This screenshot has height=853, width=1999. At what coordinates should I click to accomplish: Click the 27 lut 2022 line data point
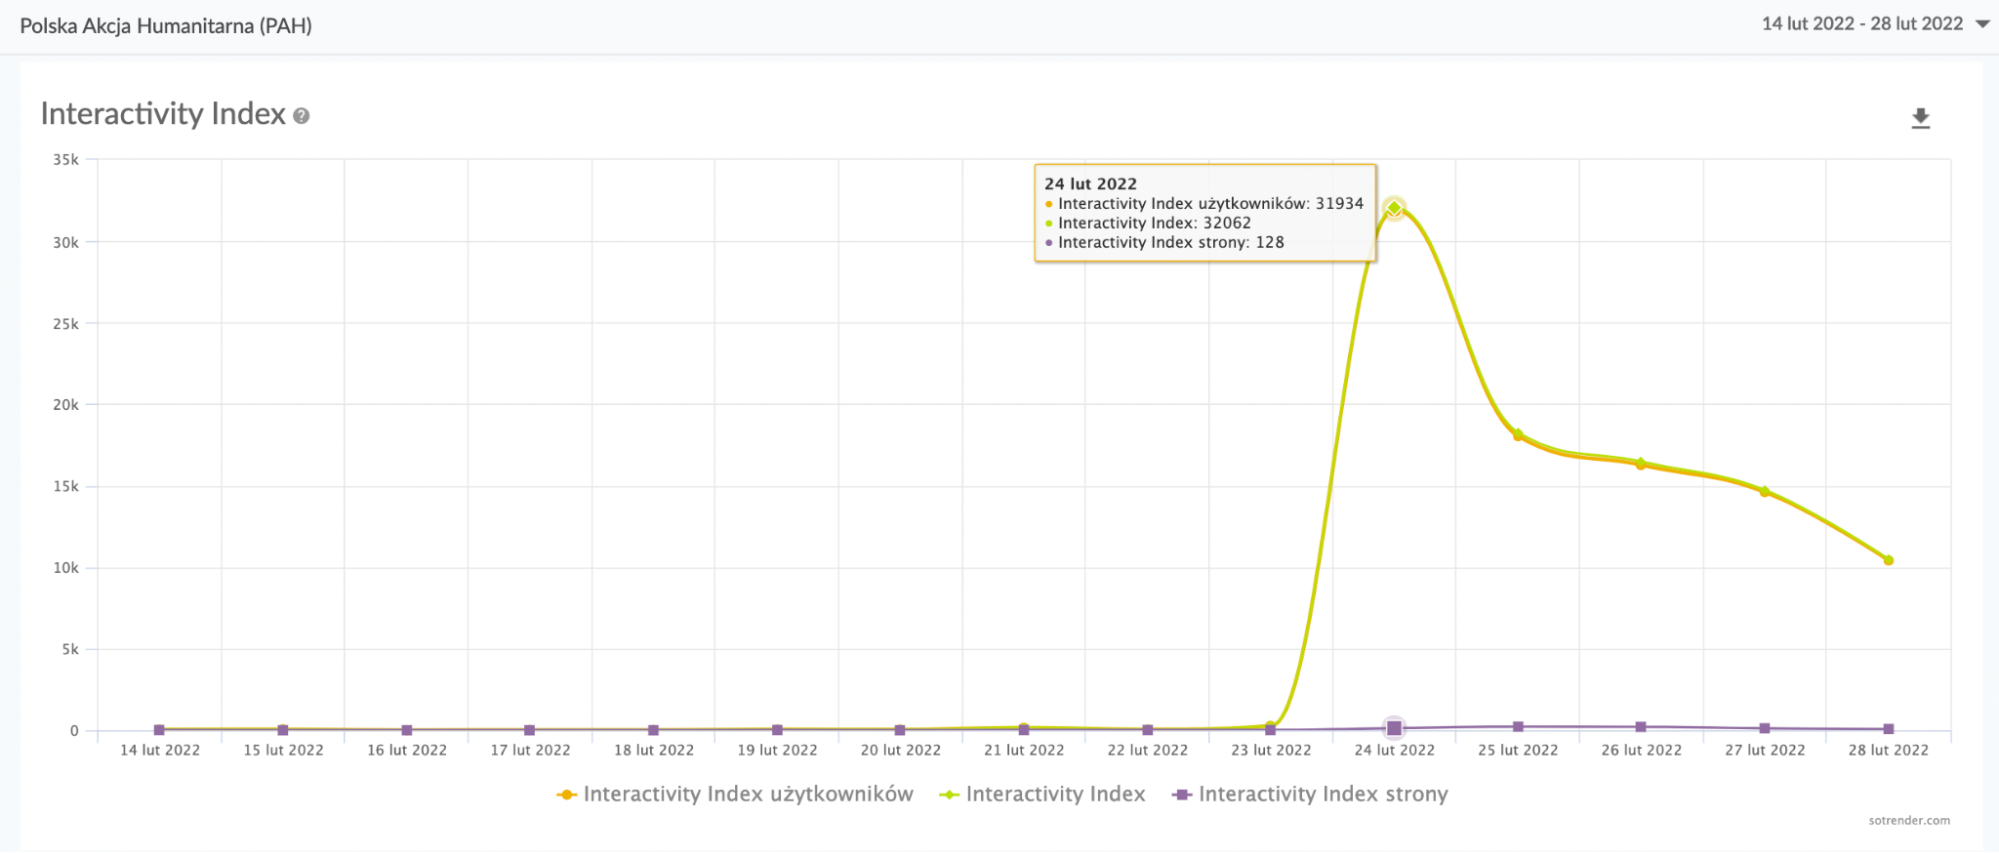tap(1765, 491)
